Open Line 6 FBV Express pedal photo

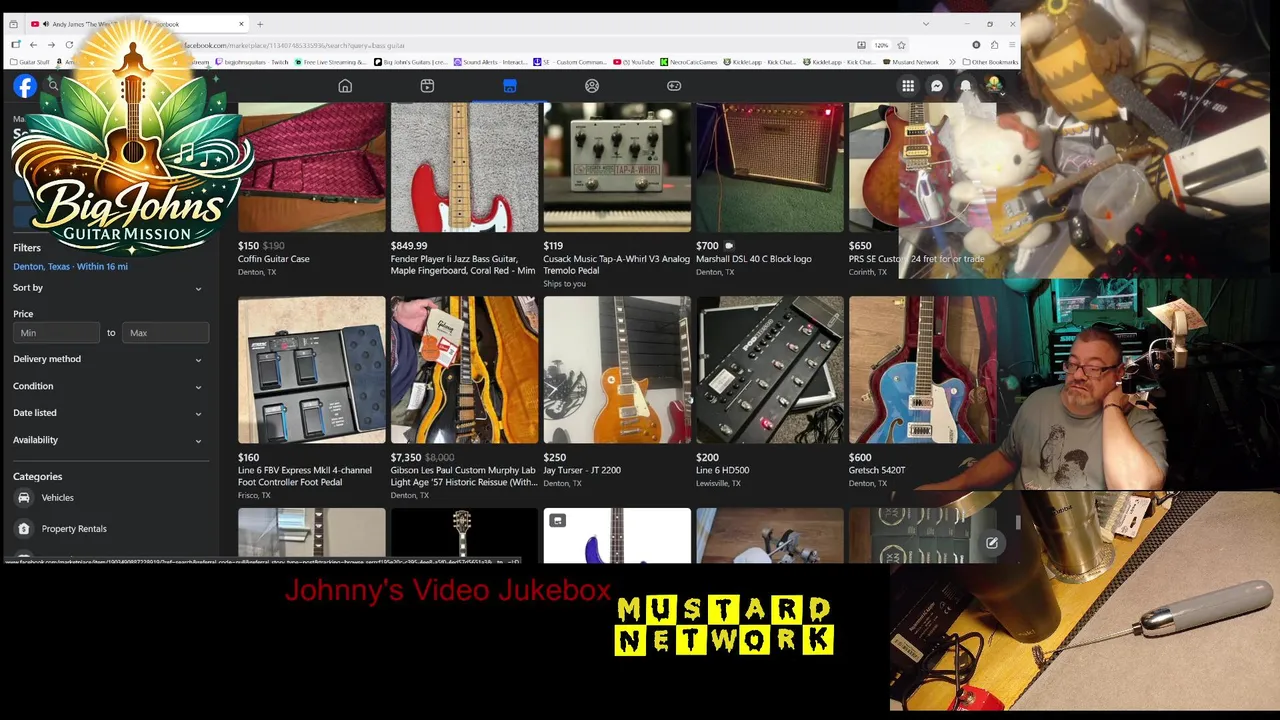pyautogui.click(x=312, y=370)
